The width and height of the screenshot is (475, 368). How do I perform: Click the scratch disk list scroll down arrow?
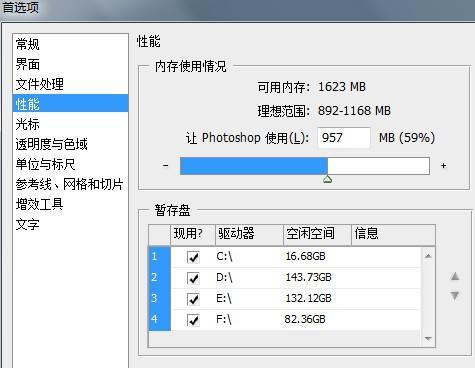coord(428,339)
